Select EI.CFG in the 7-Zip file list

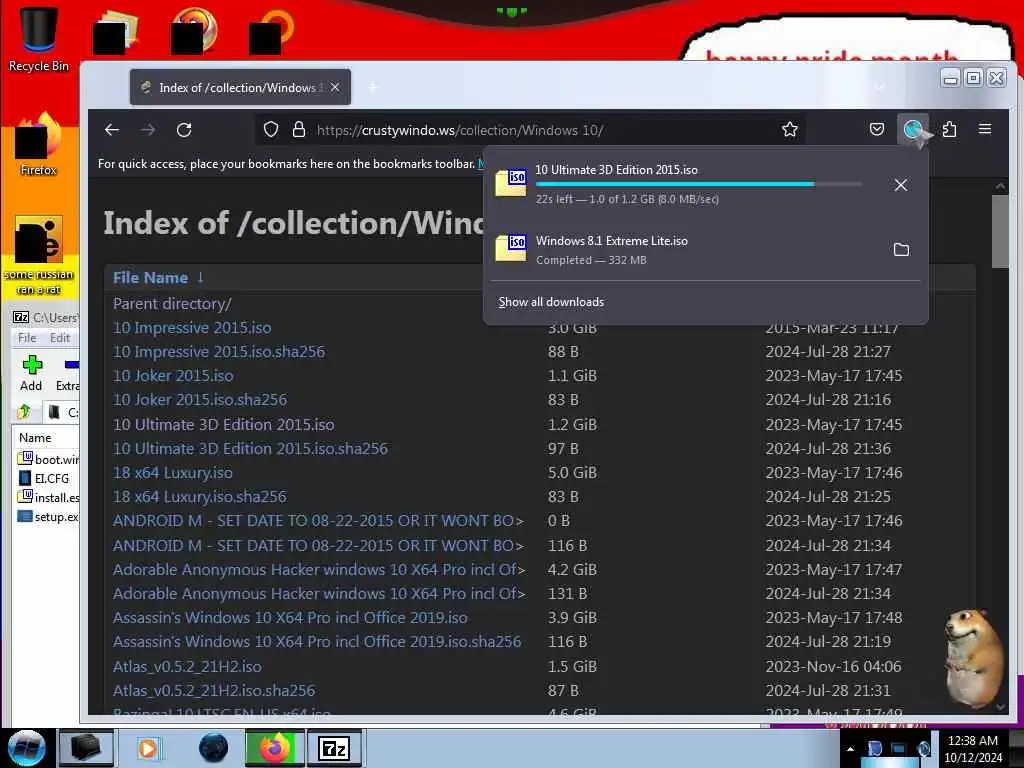44,479
